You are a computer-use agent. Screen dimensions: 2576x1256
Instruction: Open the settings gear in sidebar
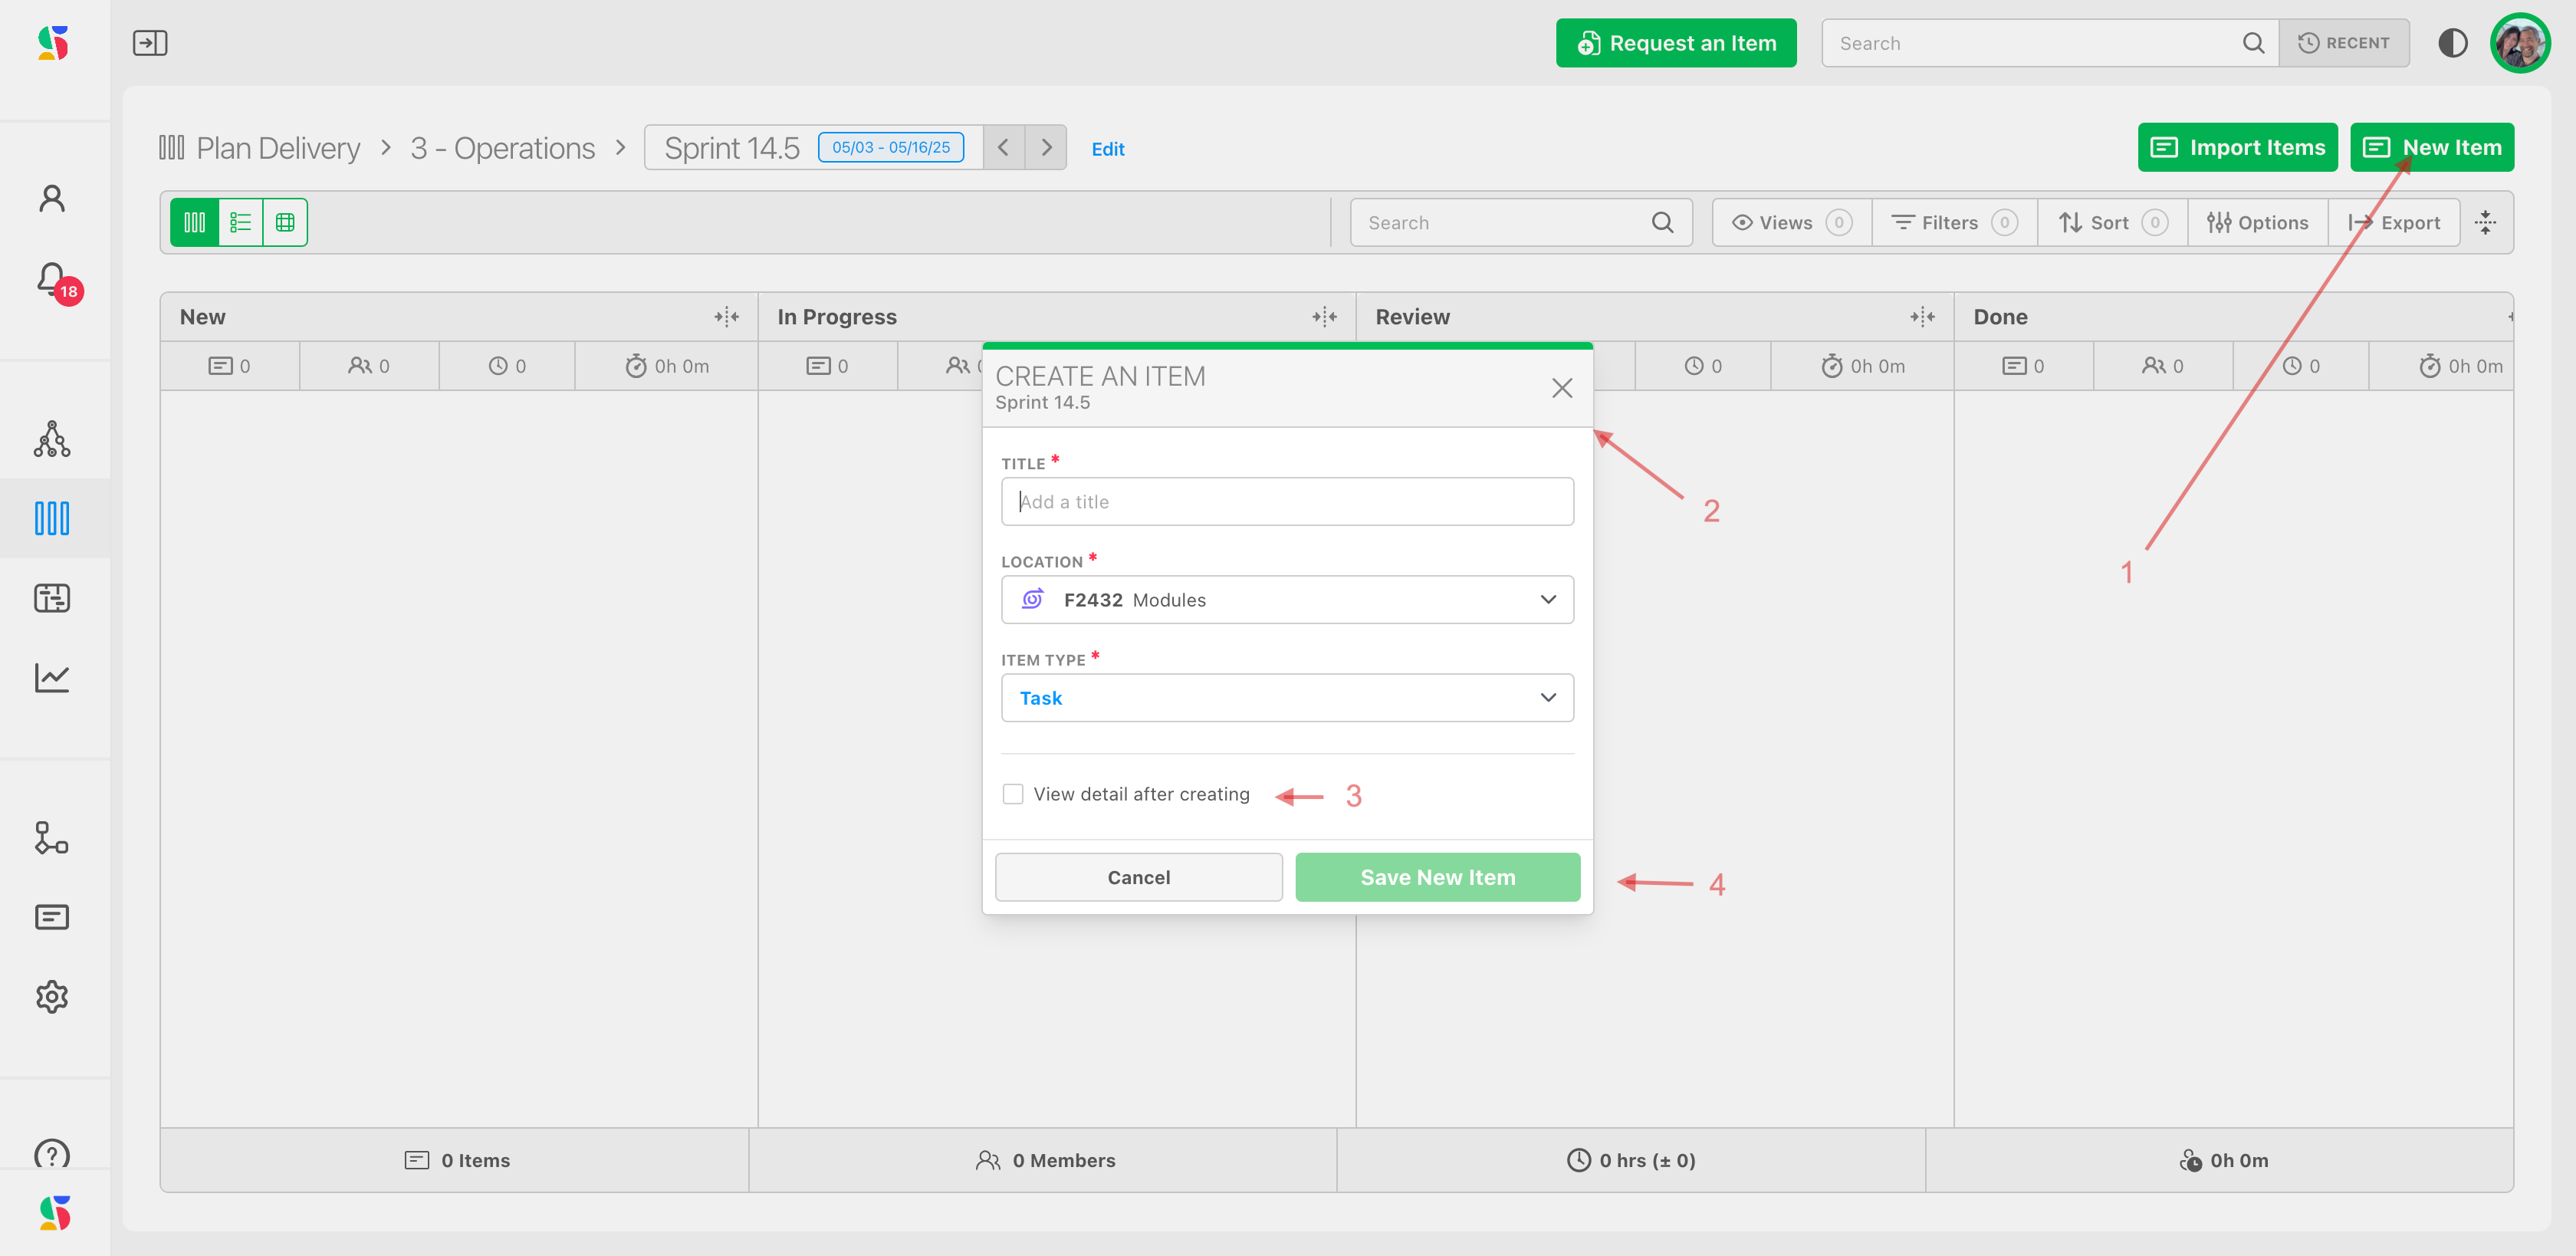click(x=52, y=996)
